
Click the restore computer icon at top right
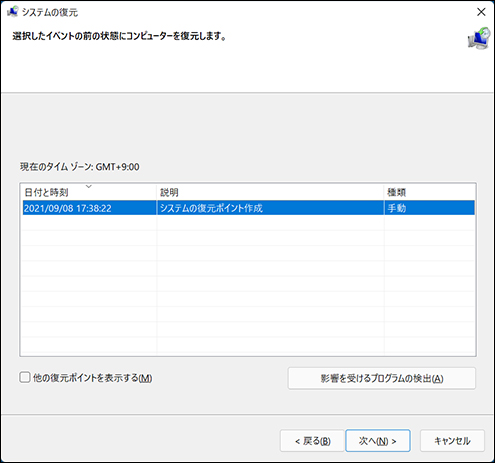(x=479, y=39)
